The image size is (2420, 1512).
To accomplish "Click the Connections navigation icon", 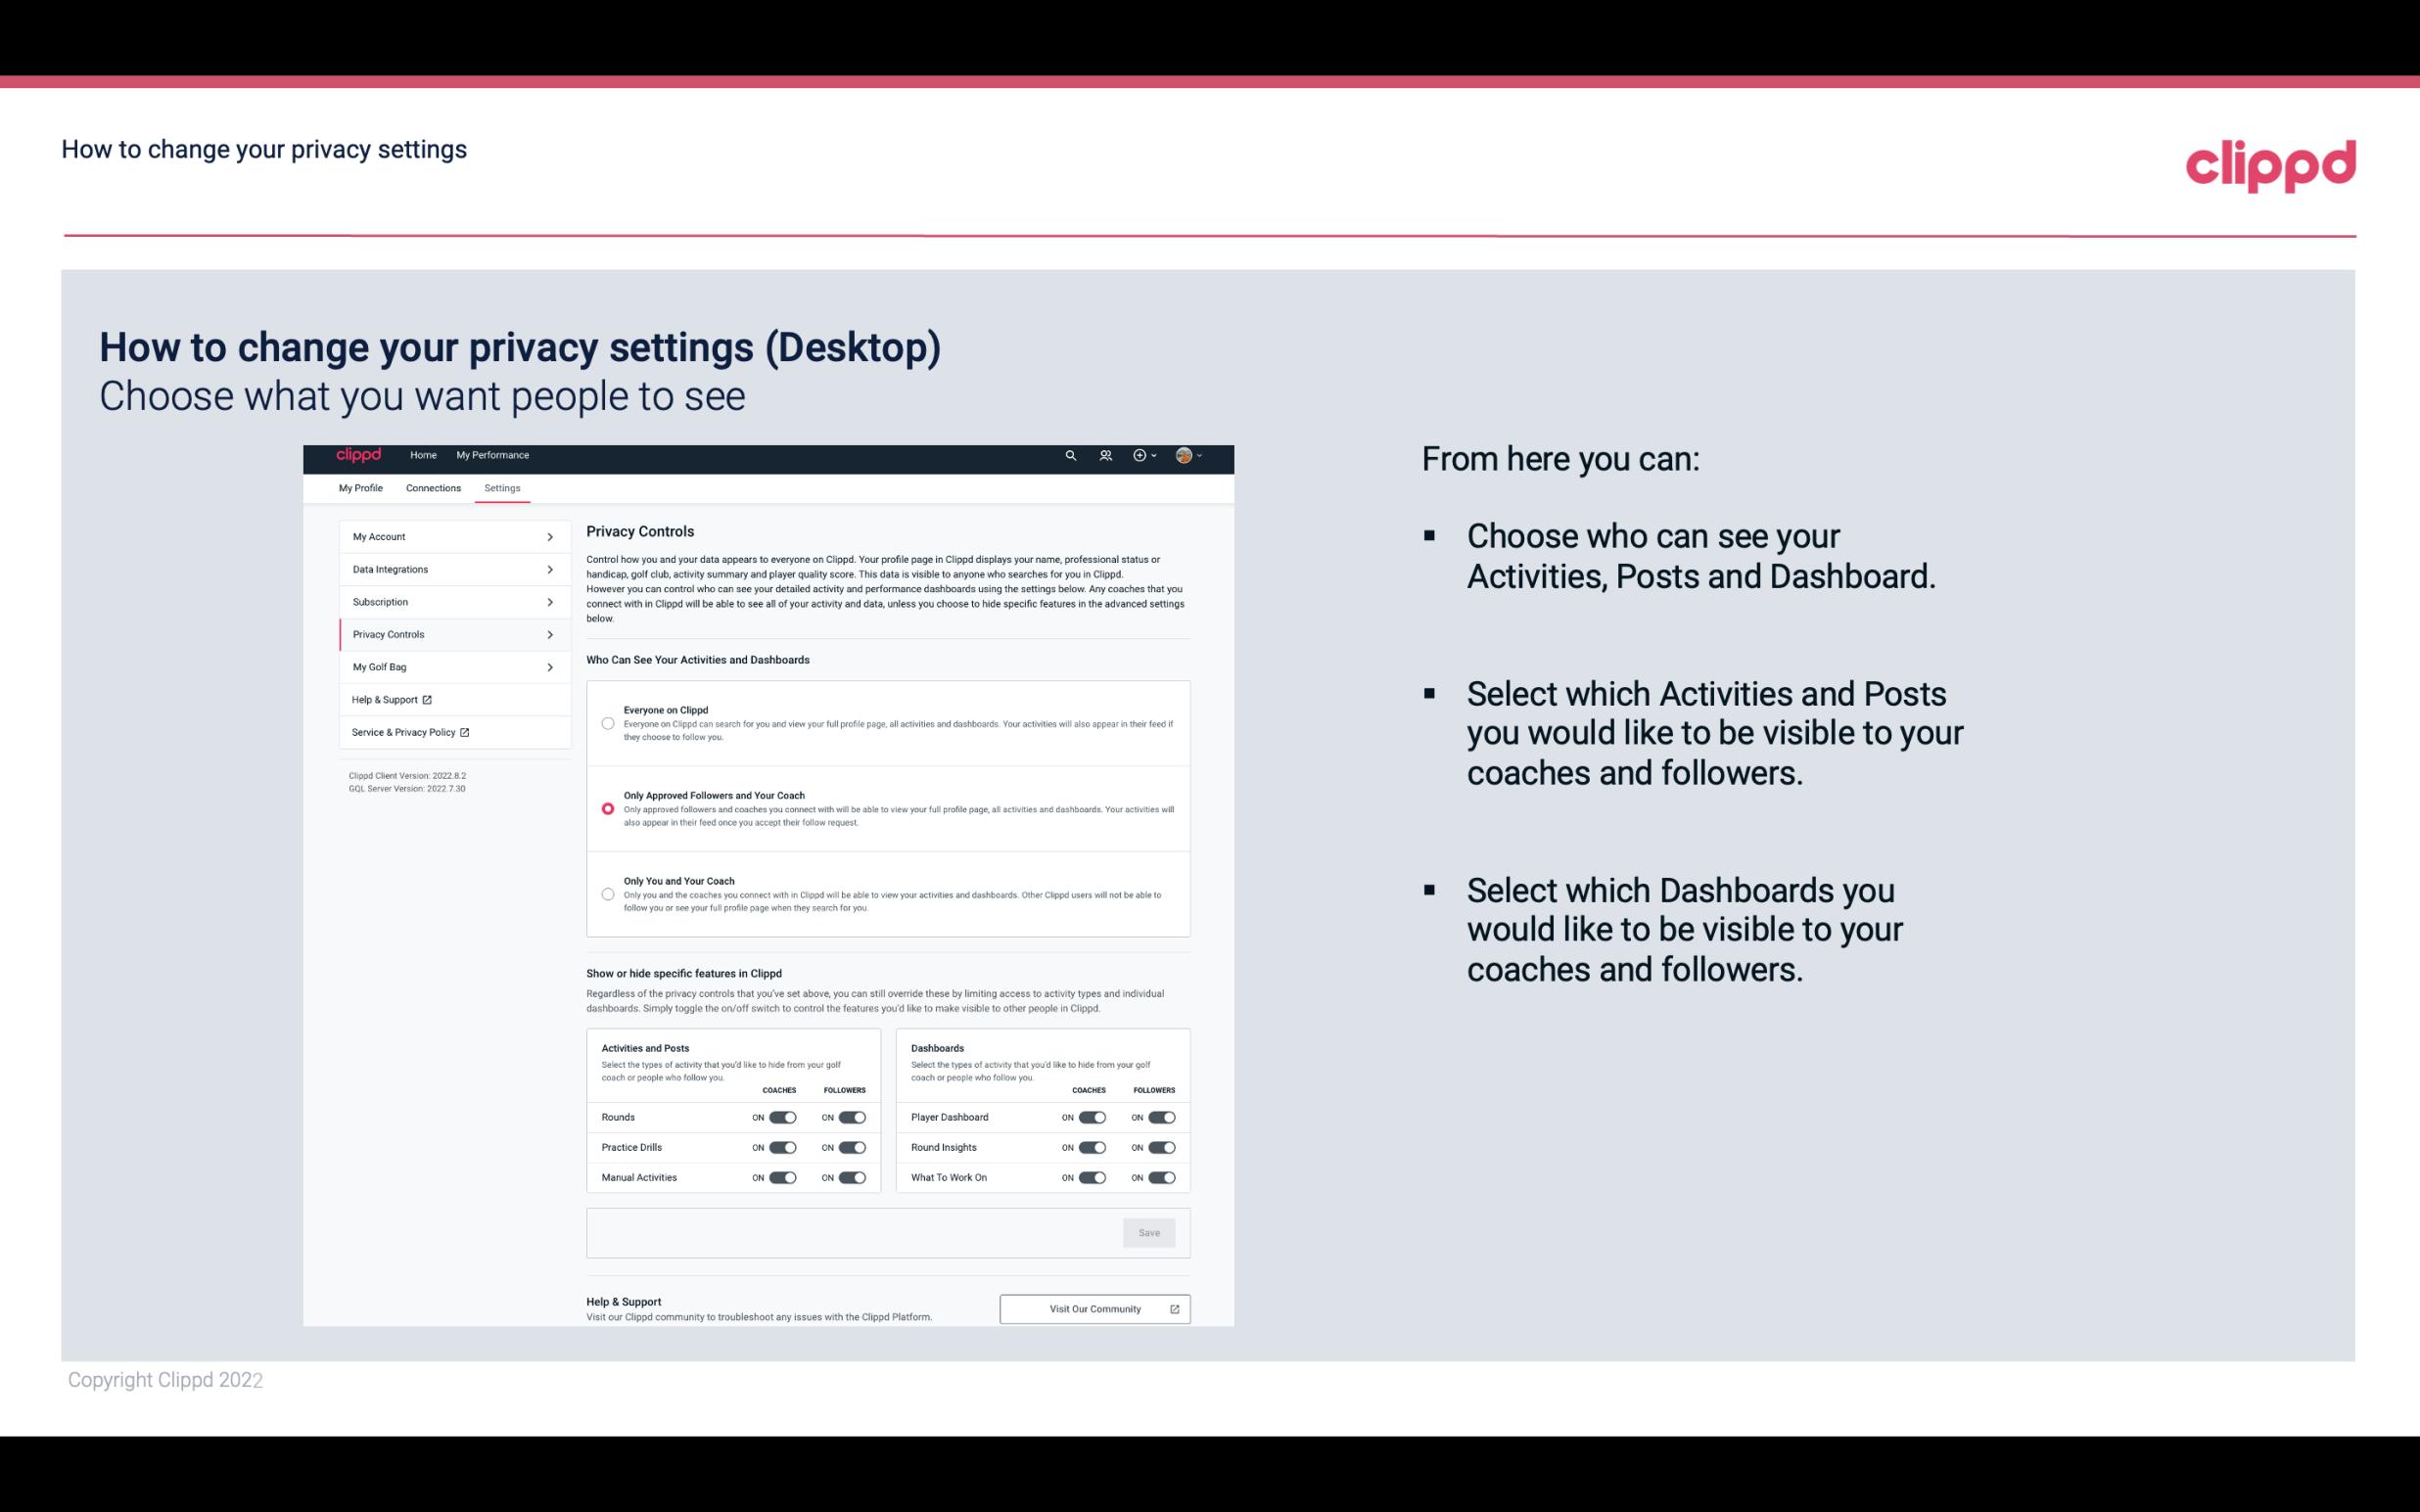I will tap(432, 487).
